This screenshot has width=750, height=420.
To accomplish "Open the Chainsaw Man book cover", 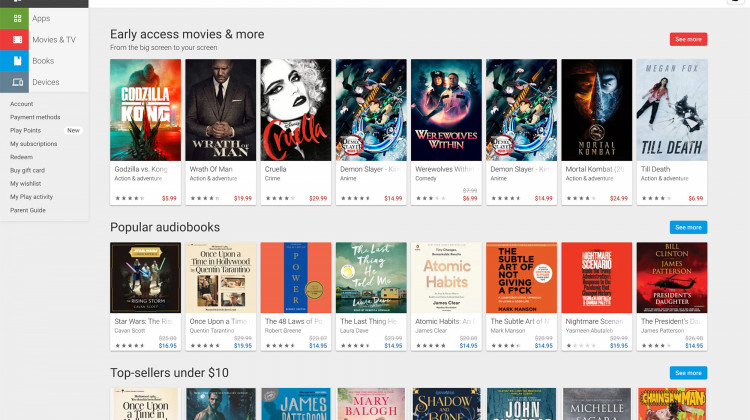I will [672, 404].
